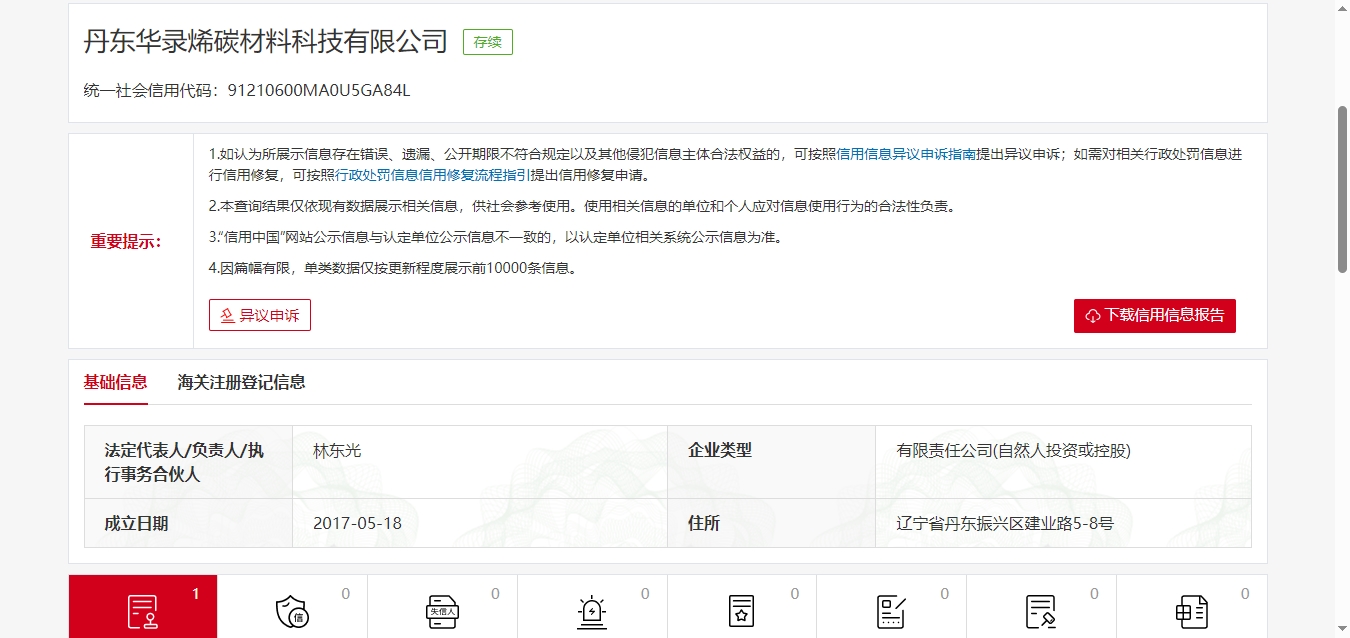Open the alarm siren warning category icon
Screen dimensions: 1350x638
(592, 611)
